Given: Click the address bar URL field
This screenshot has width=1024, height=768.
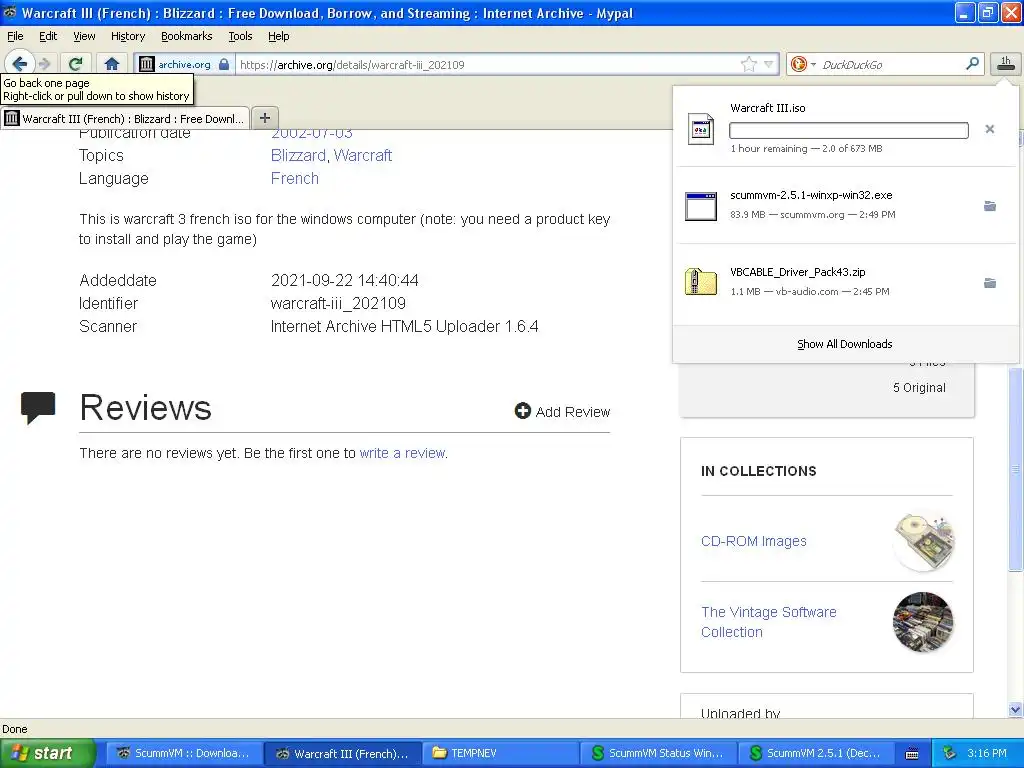Looking at the screenshot, I should tap(487, 64).
